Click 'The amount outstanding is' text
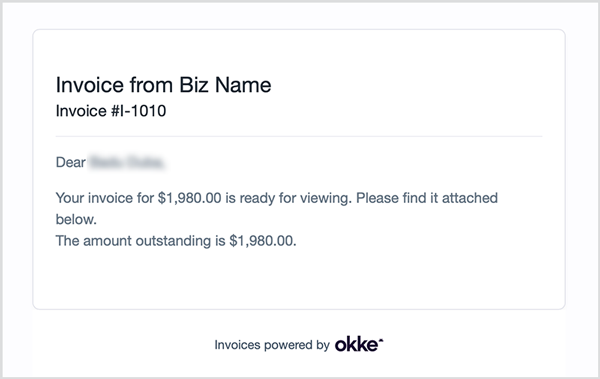The image size is (600, 379). point(140,241)
